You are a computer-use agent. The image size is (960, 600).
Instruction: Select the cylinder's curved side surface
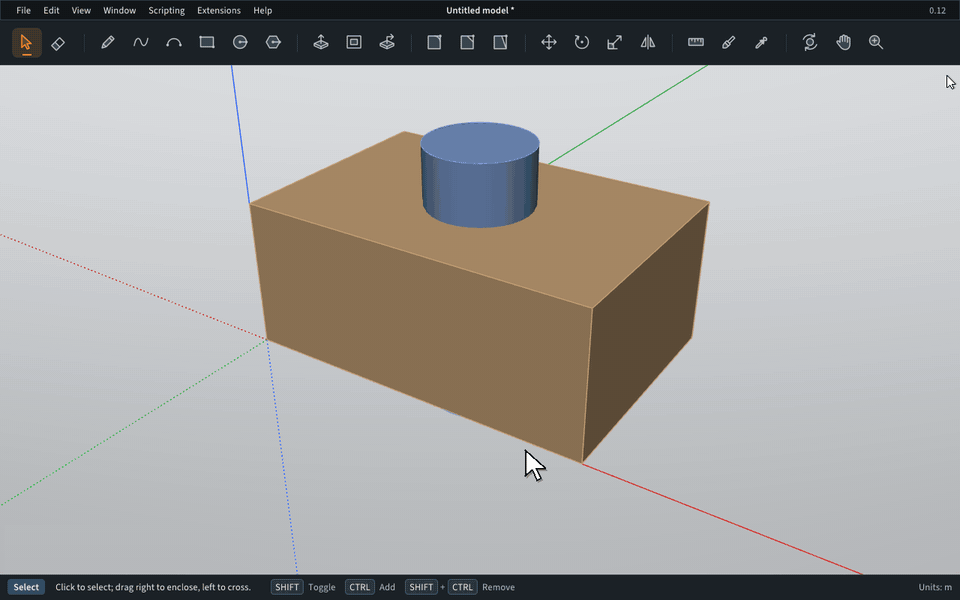[480, 193]
